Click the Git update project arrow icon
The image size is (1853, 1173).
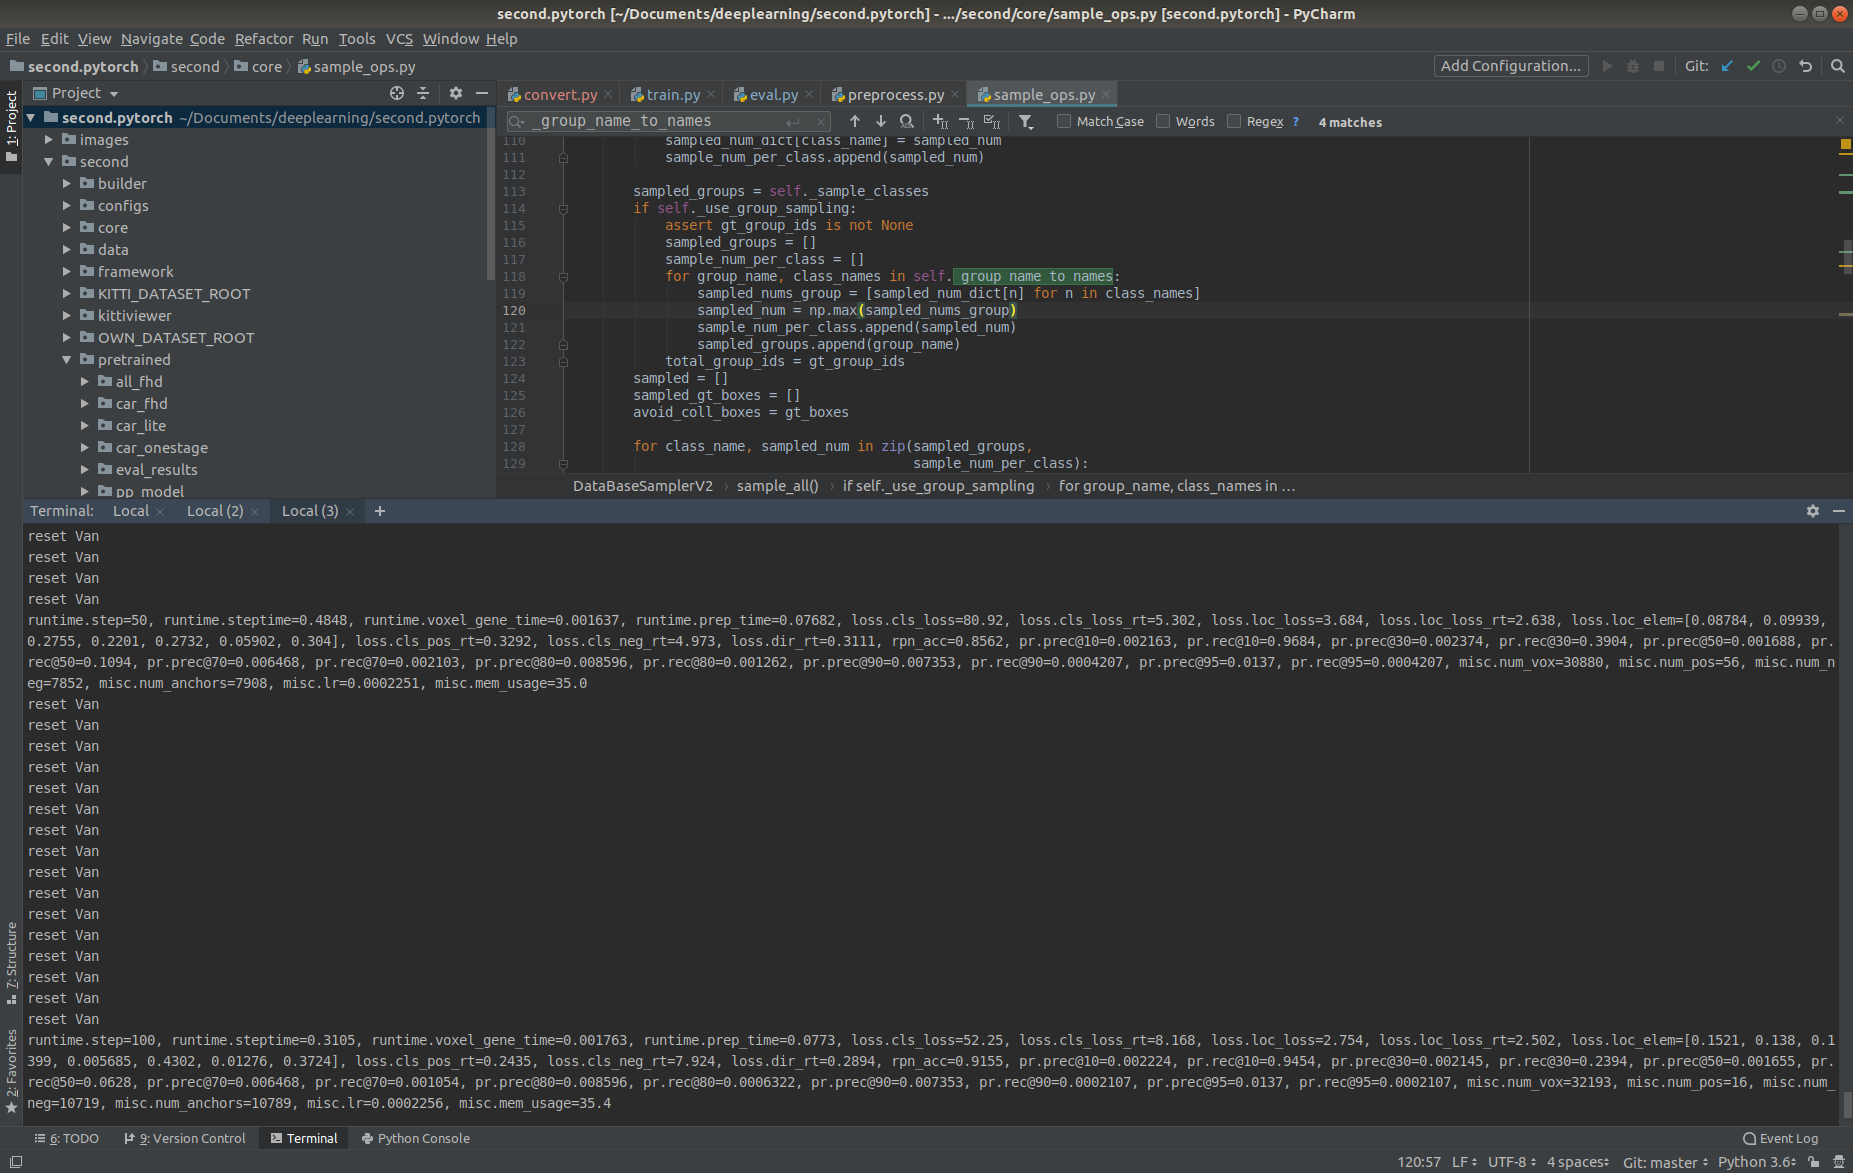(1727, 66)
